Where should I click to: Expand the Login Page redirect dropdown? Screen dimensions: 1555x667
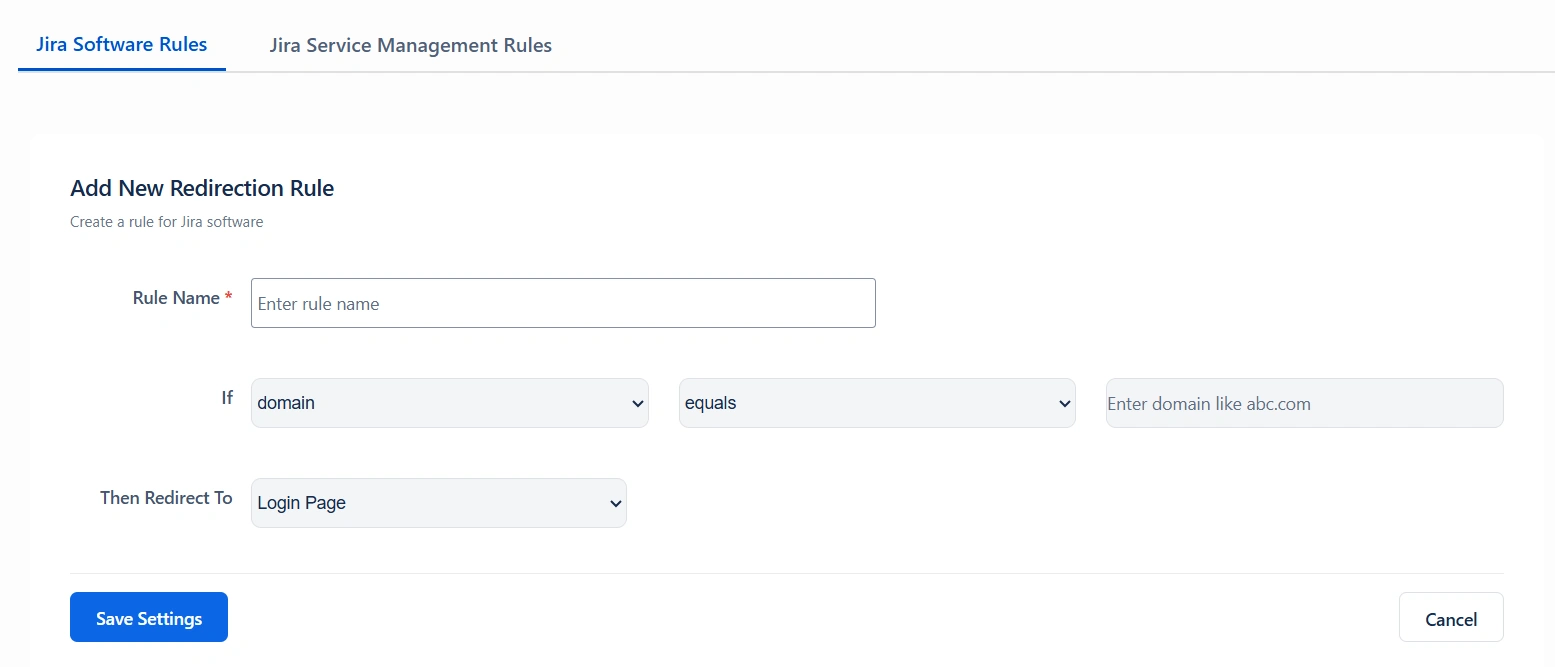click(x=438, y=503)
